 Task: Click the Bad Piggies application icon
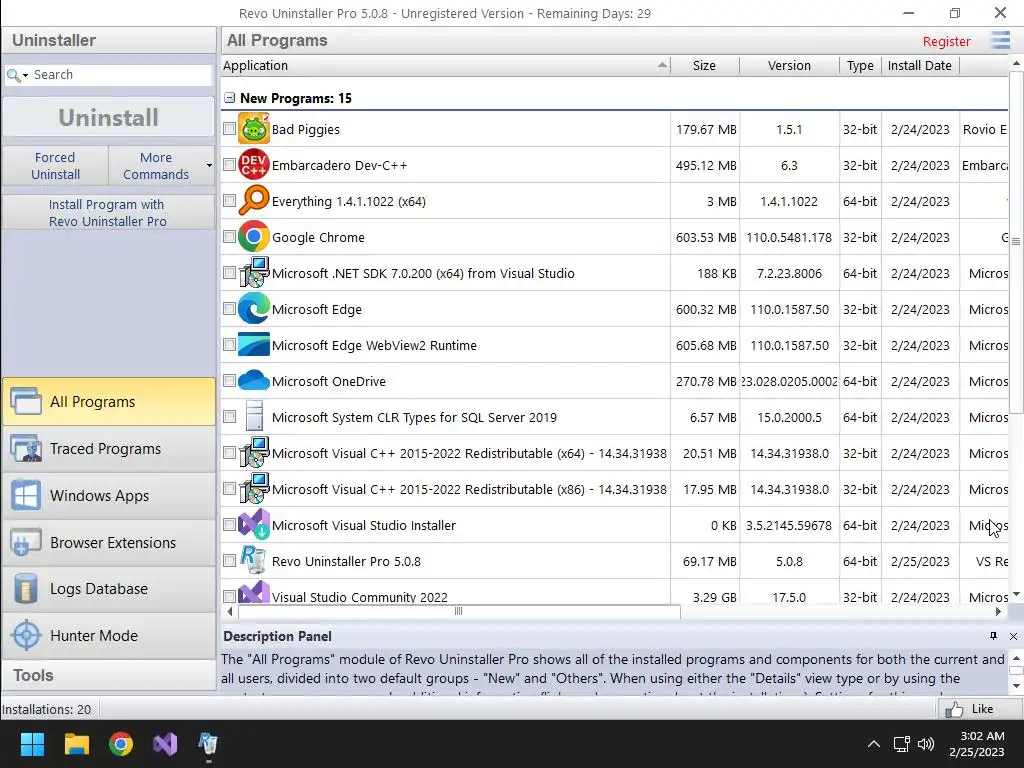[x=254, y=128]
